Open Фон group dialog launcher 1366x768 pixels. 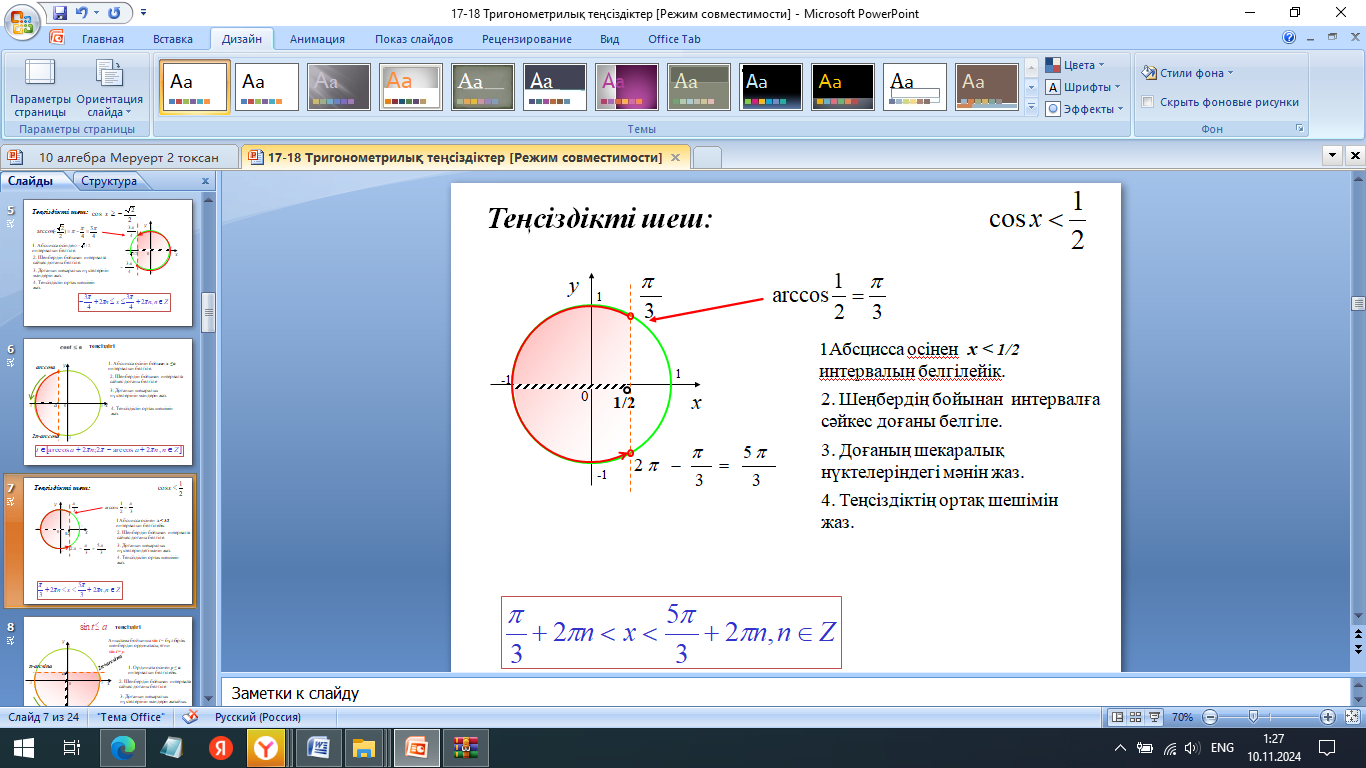pyautogui.click(x=1300, y=129)
